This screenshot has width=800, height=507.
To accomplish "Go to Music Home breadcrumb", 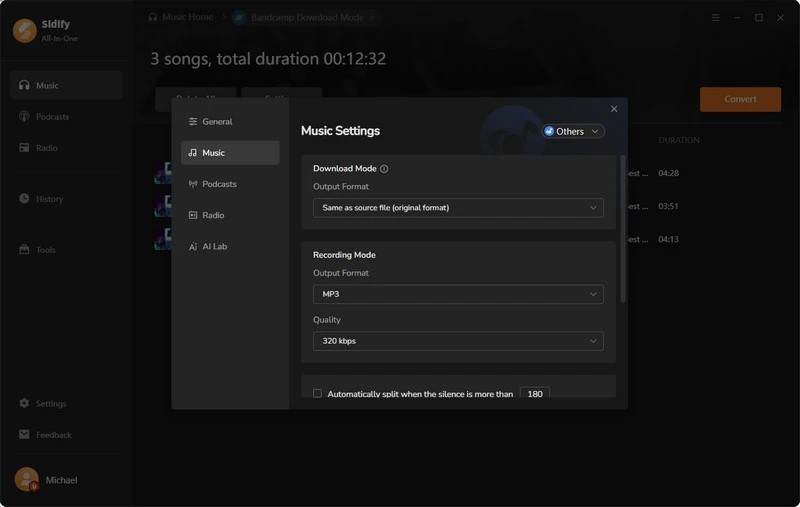I will click(181, 17).
